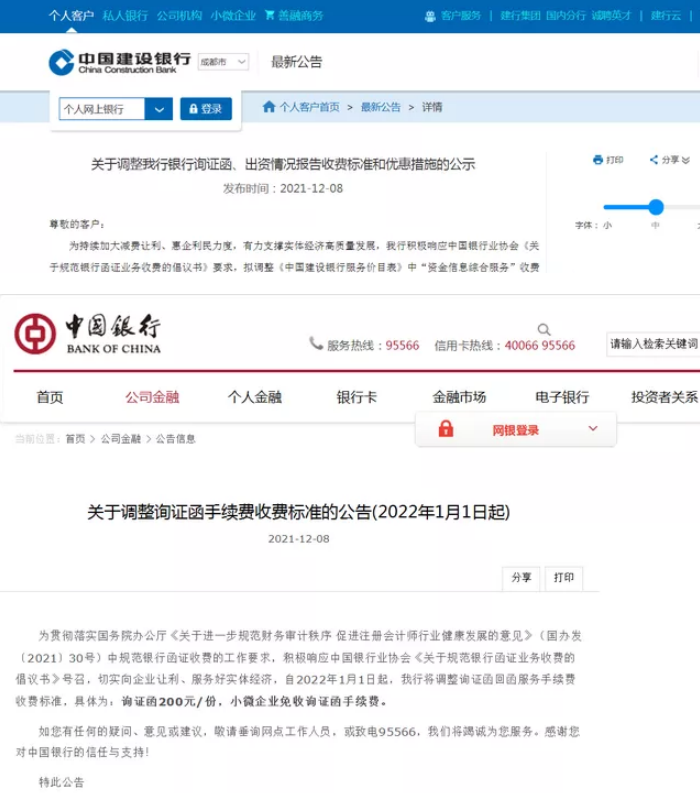The height and width of the screenshot is (793, 700).
Task: Click the date 2021-12-08 under Bank of China title
Action: click(x=298, y=539)
